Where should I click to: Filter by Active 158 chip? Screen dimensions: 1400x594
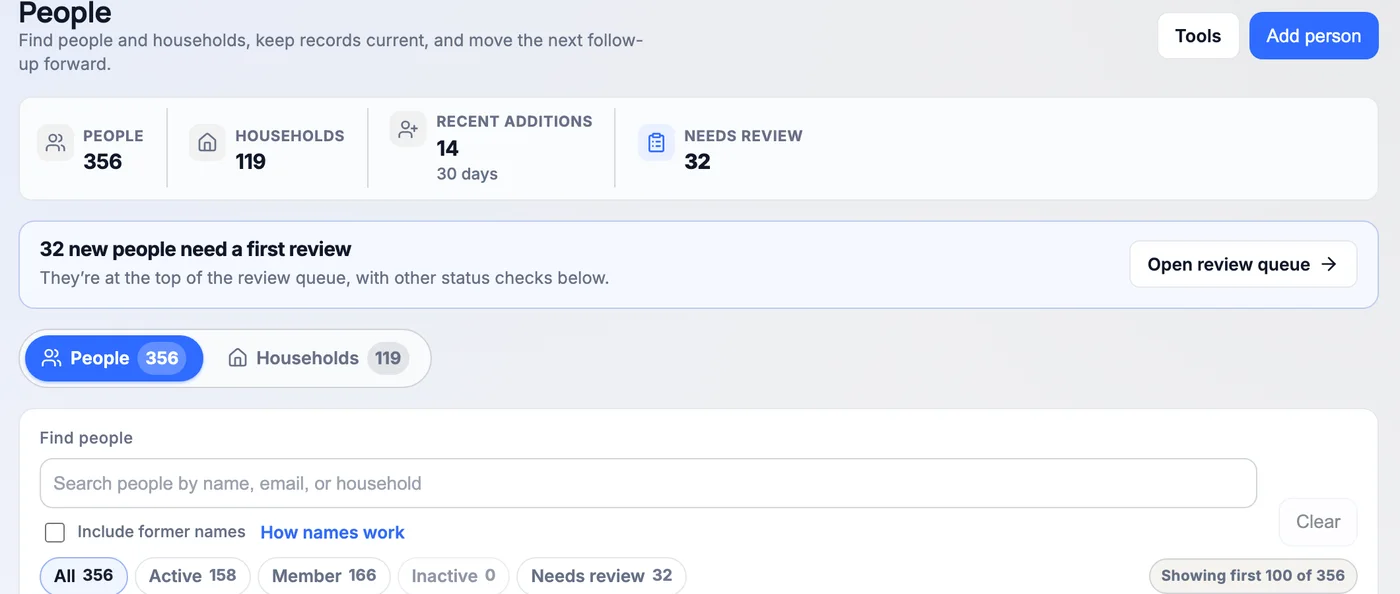192,576
